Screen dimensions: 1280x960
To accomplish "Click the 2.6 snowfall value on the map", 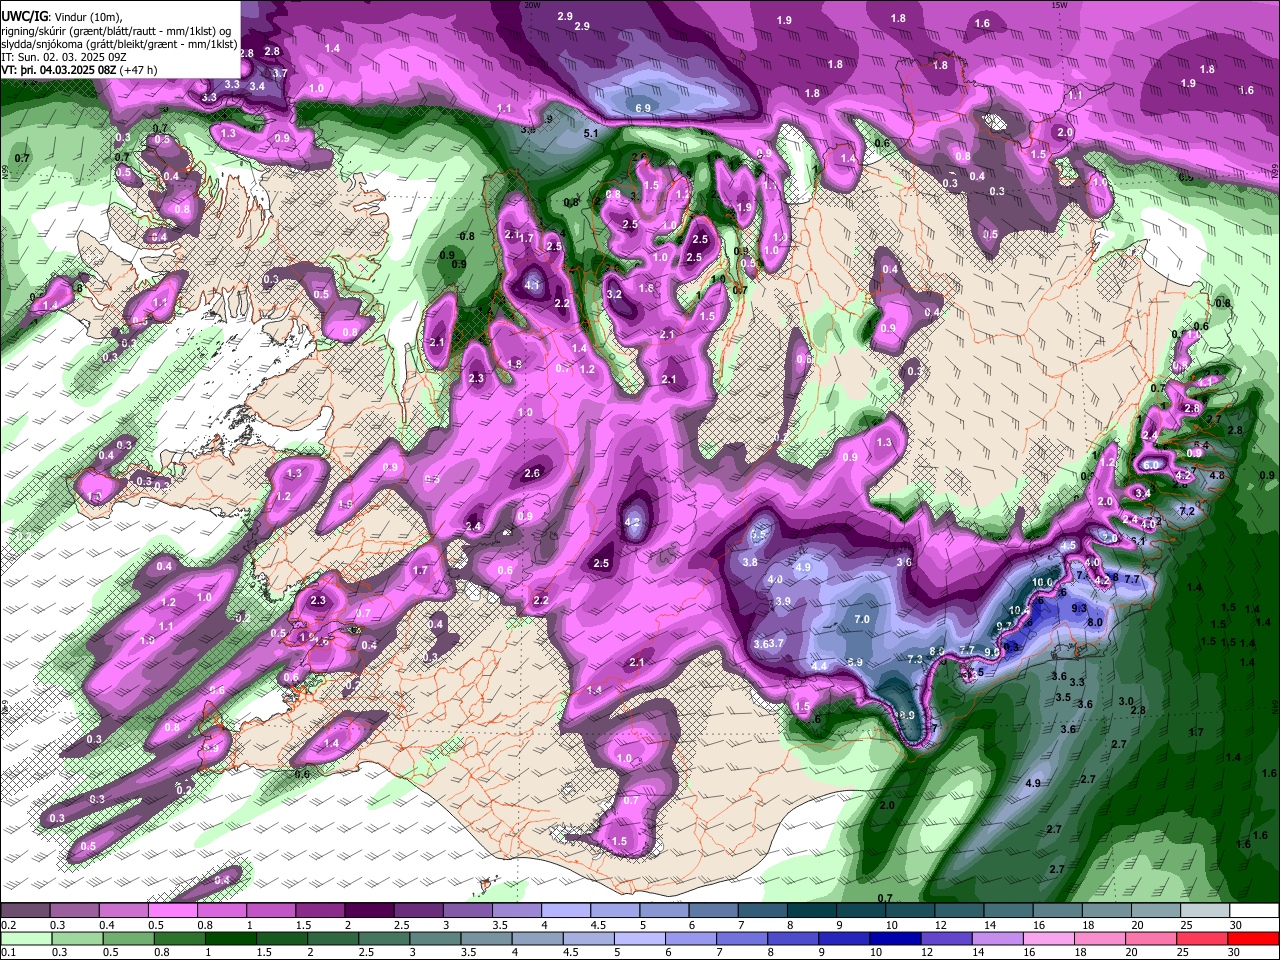I will [x=532, y=474].
